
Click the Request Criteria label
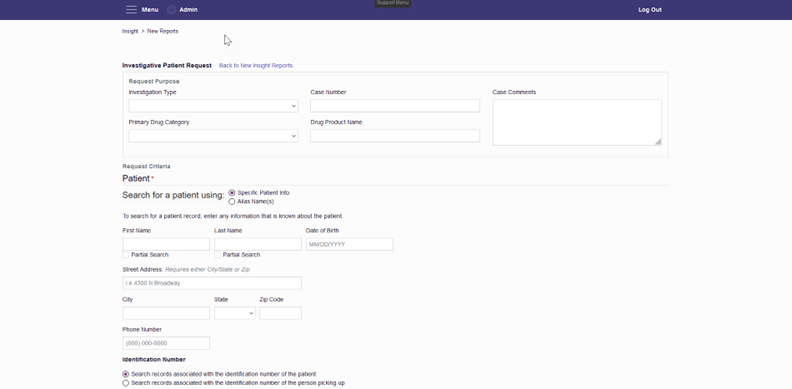(x=146, y=166)
